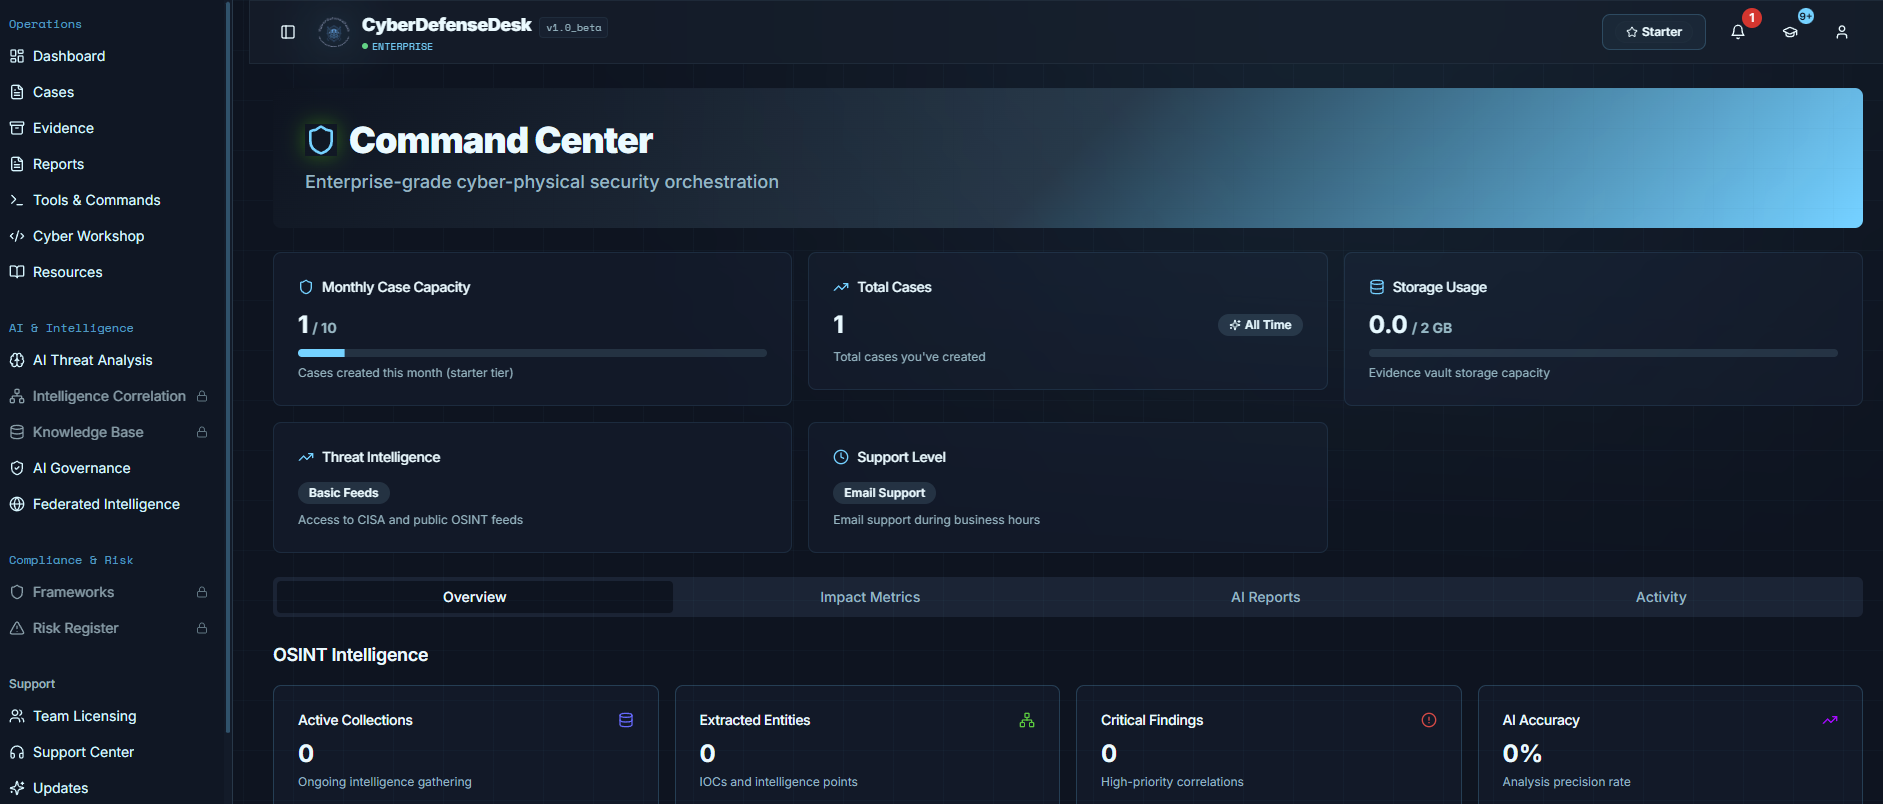Click the Starter plan button

tap(1654, 32)
